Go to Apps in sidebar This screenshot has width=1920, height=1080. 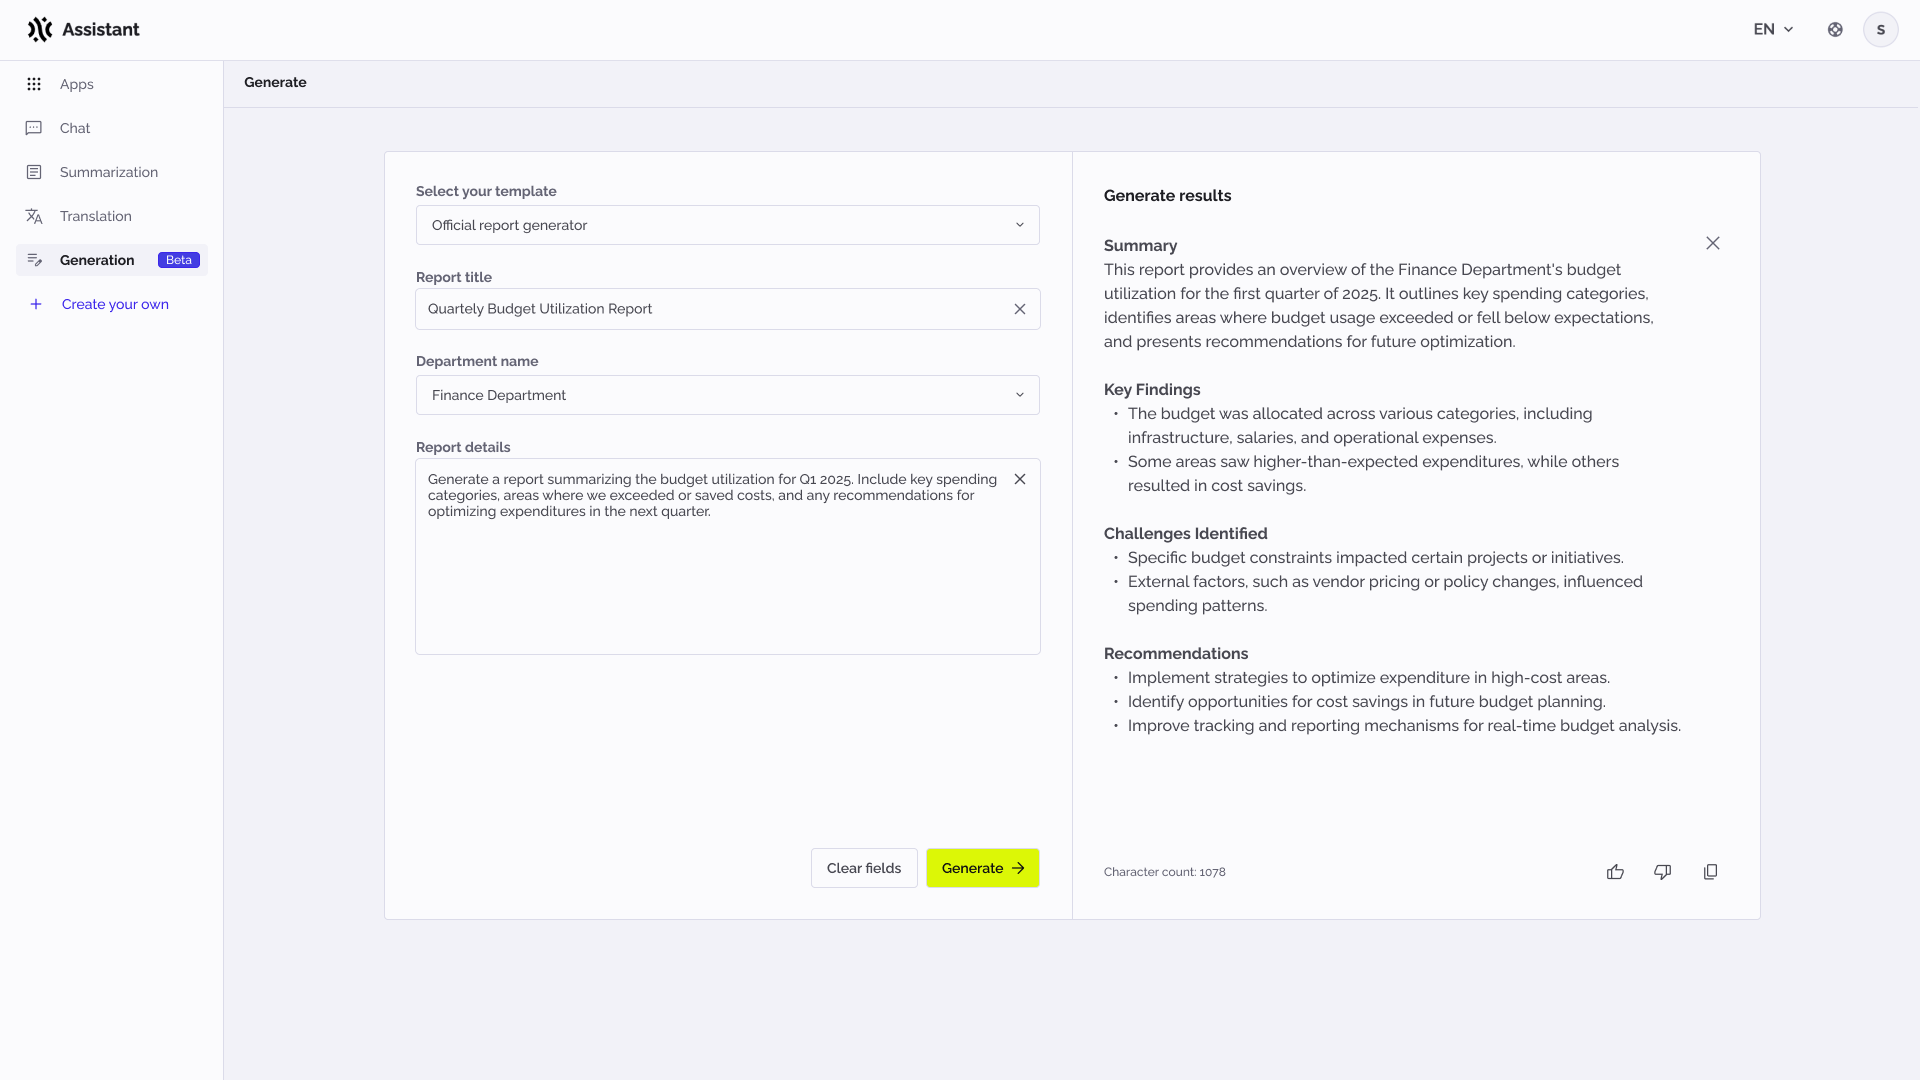(76, 84)
